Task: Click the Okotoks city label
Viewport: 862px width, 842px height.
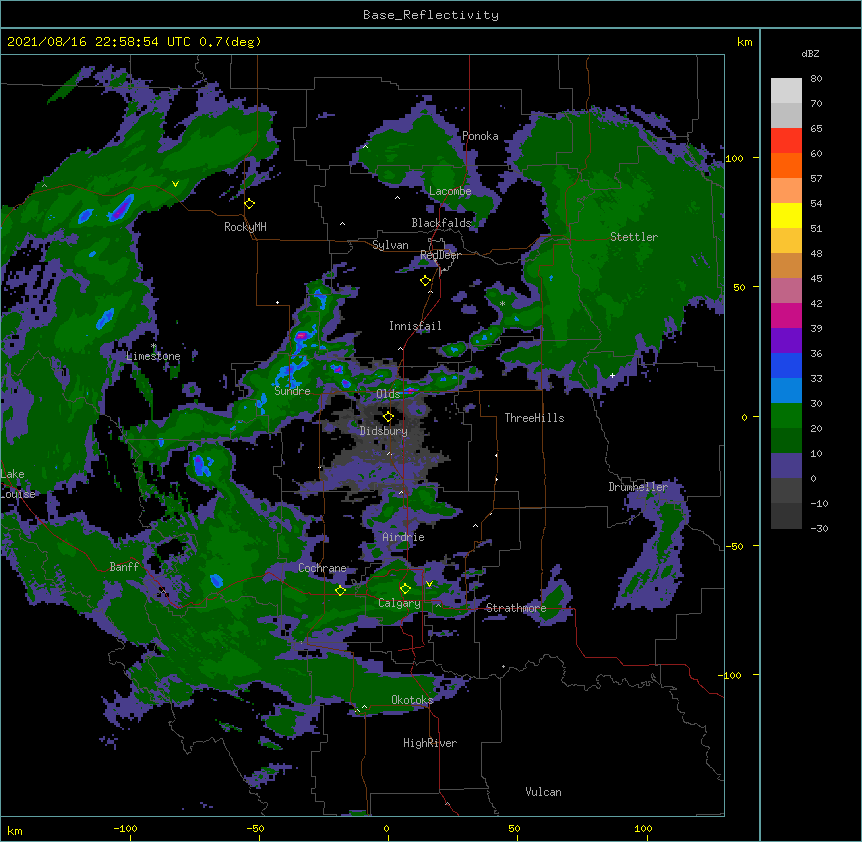Action: pos(412,700)
